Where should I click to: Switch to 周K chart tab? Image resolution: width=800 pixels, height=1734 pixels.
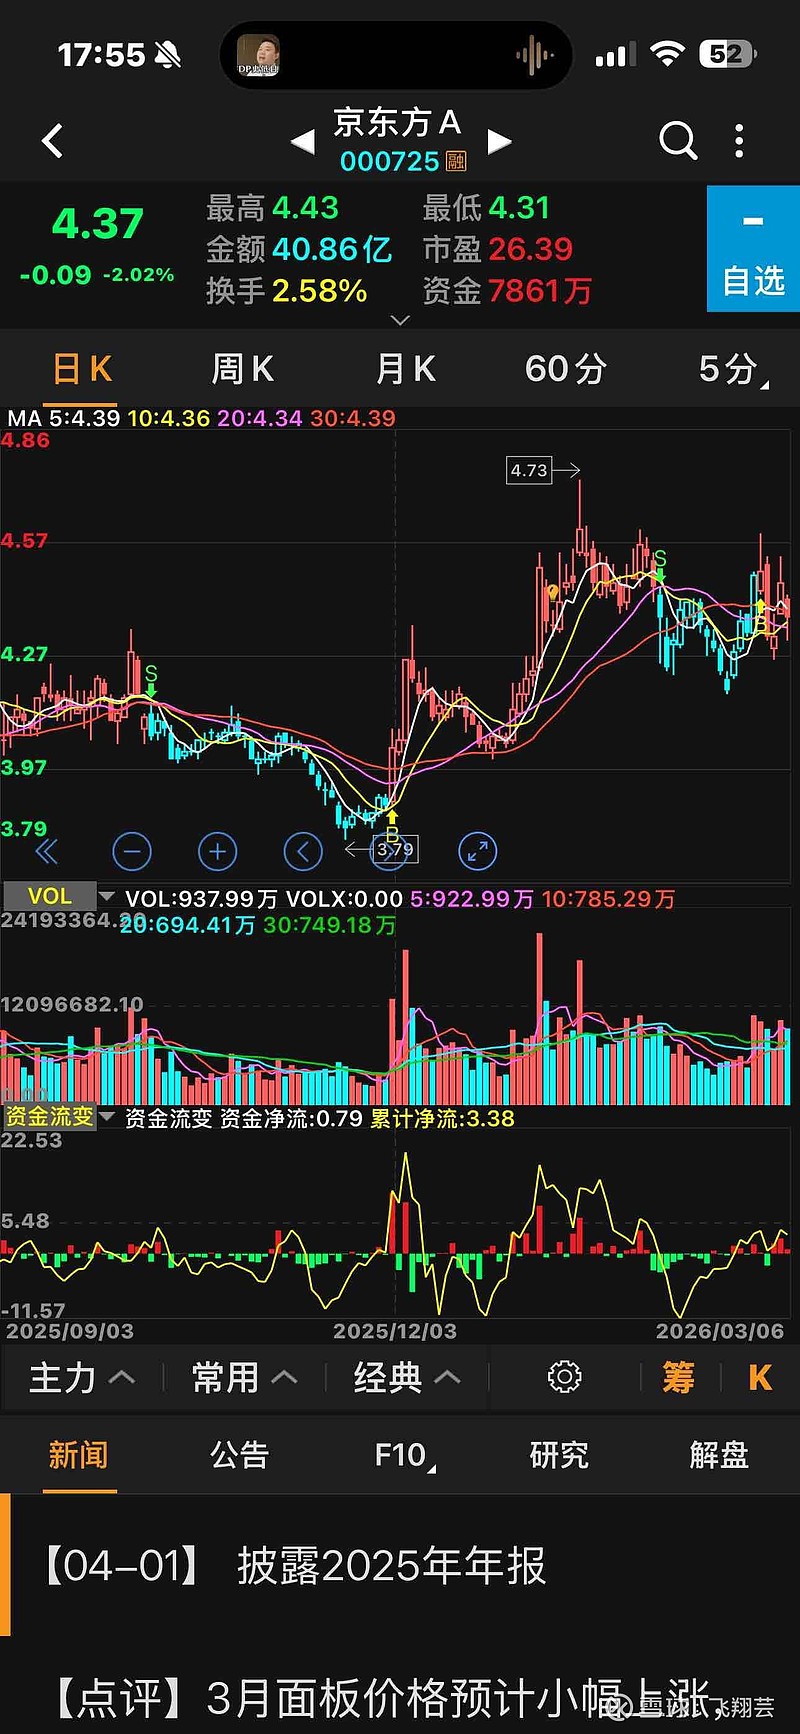[242, 369]
